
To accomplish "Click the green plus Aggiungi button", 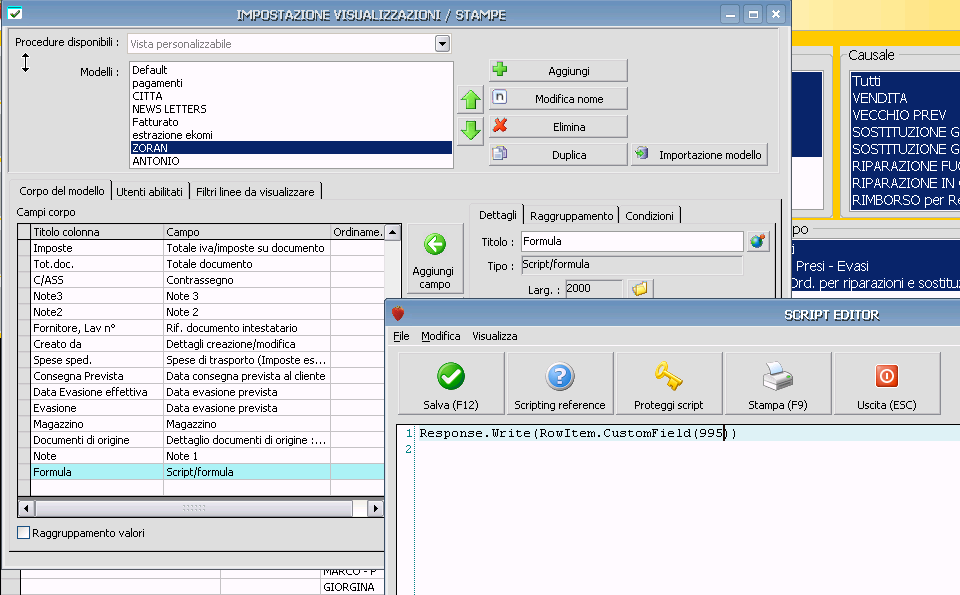I will [x=558, y=70].
